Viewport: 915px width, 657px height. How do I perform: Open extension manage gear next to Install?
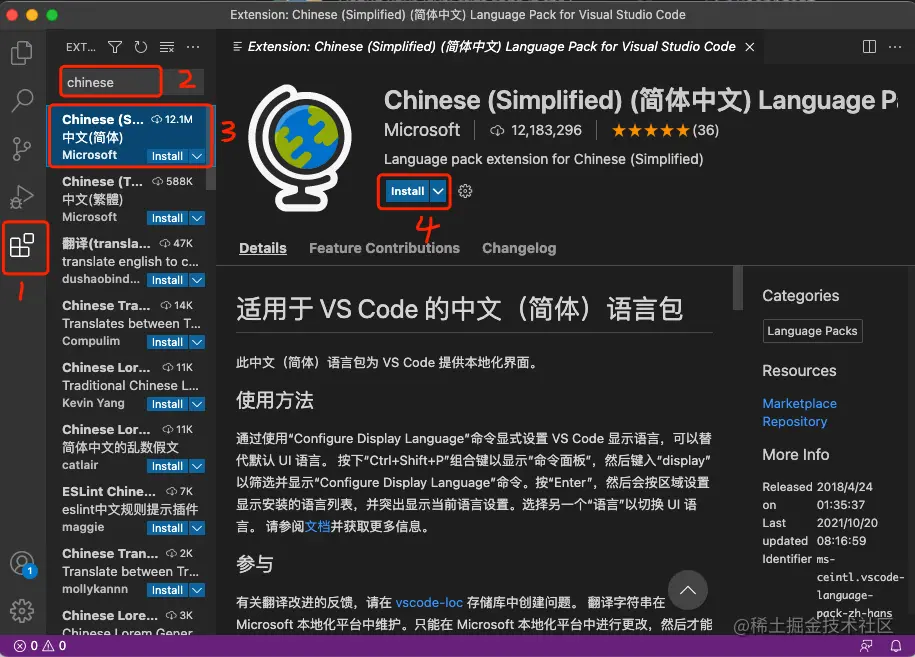click(465, 191)
